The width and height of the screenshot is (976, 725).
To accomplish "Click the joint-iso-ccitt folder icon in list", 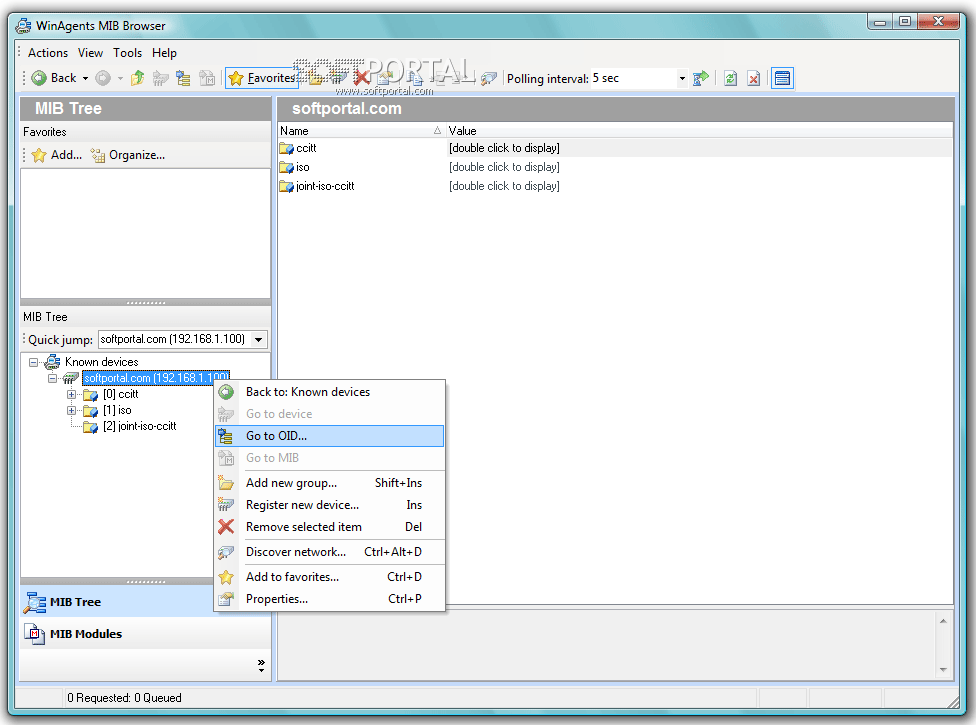I will 286,186.
